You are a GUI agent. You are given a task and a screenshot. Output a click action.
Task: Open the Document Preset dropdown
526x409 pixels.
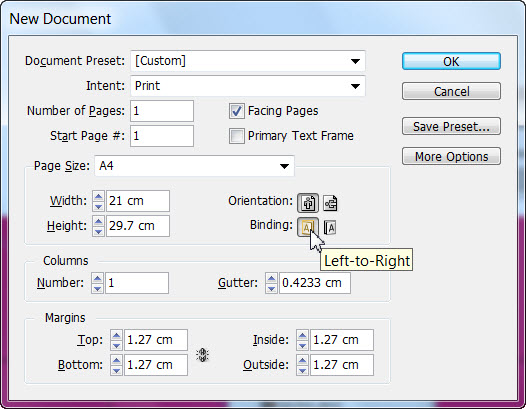coord(248,61)
